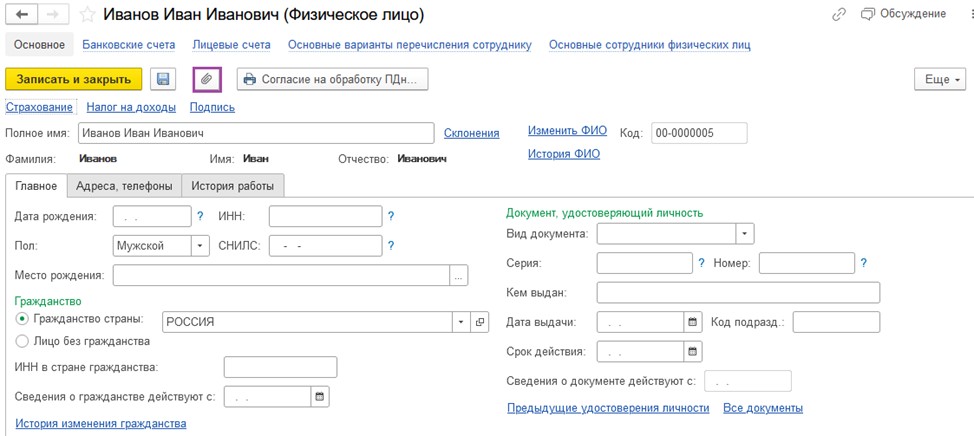Open the История работы tab

(232, 186)
